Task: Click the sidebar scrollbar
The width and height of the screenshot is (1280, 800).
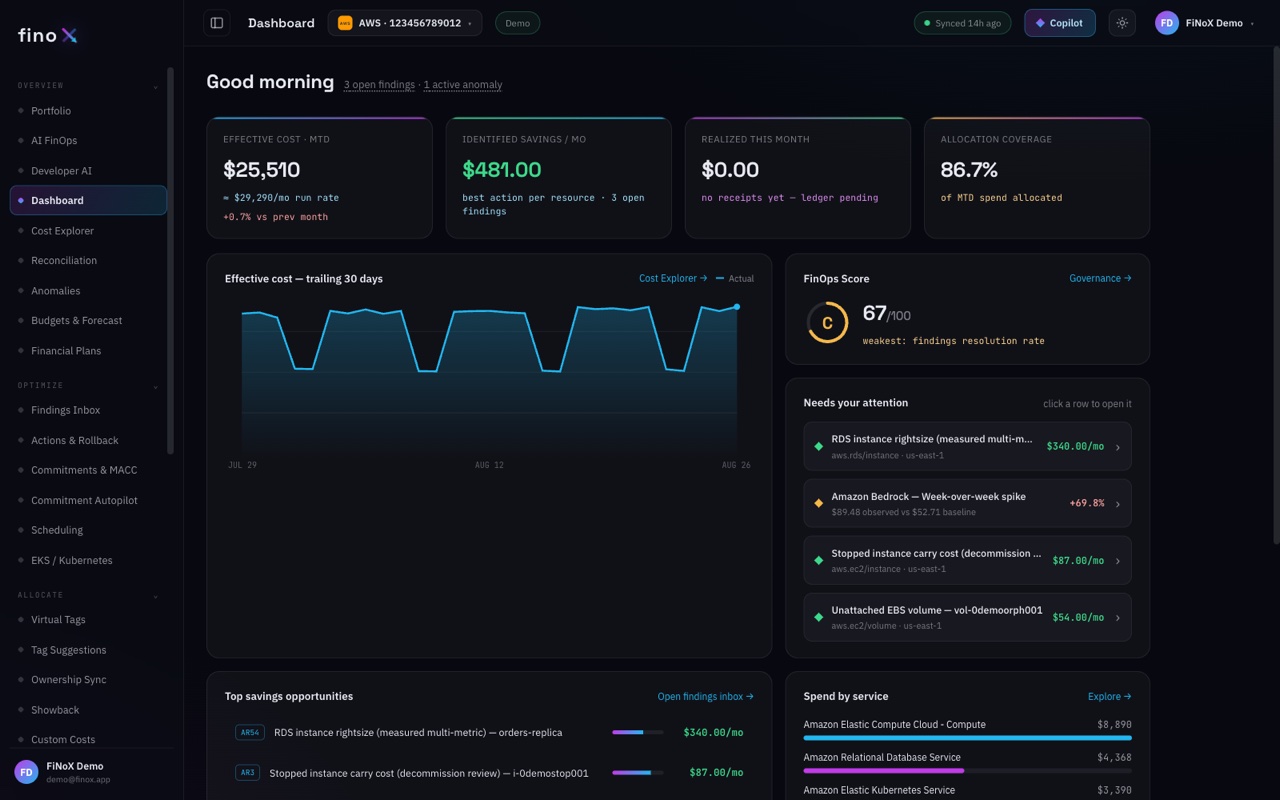Action: (170, 260)
